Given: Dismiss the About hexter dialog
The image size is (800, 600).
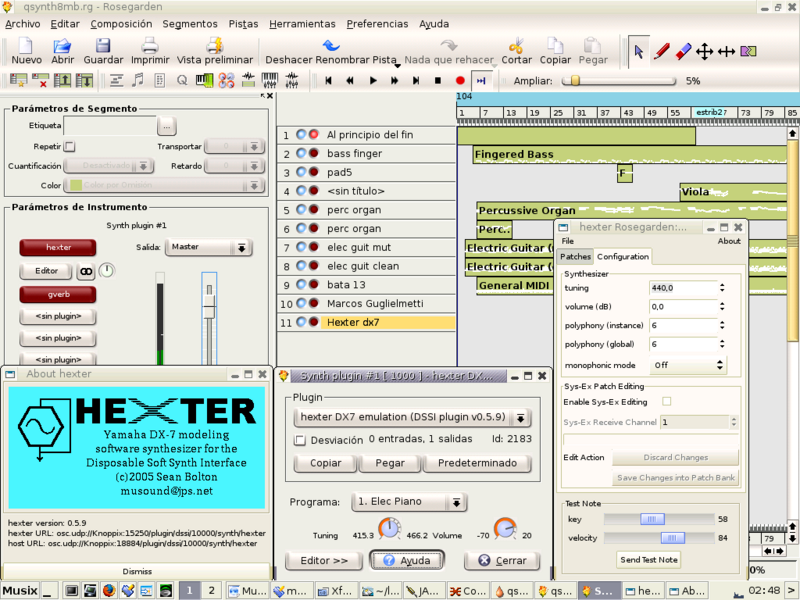Looking at the screenshot, I should (x=135, y=570).
